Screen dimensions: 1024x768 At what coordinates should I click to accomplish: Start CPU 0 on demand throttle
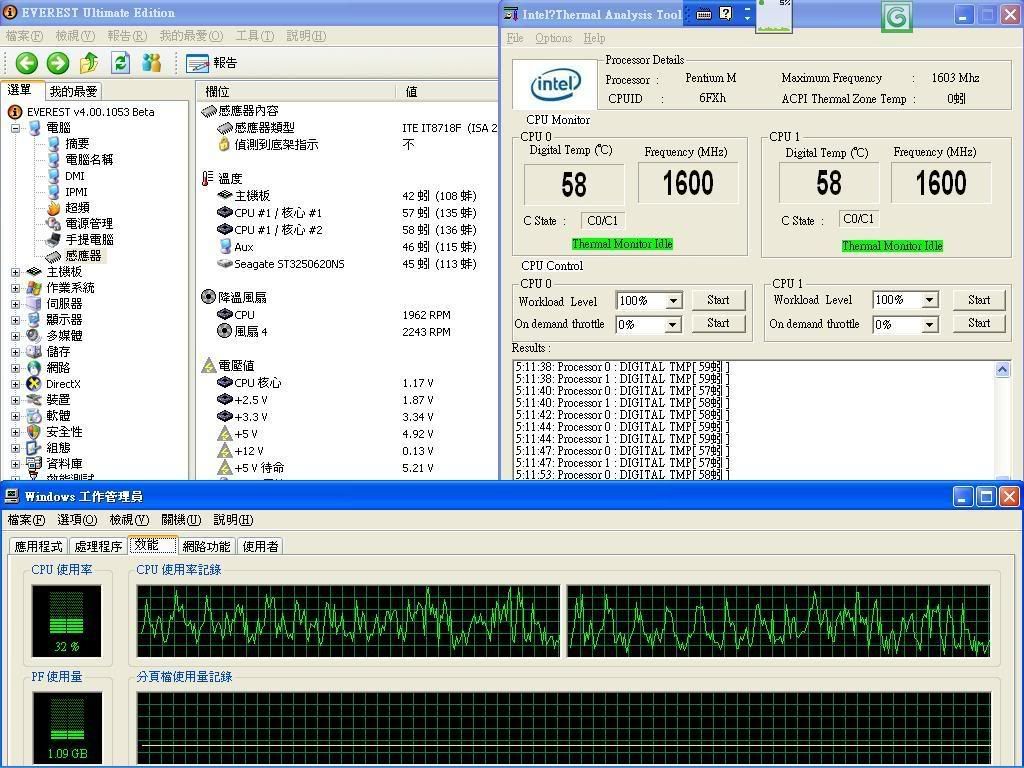[x=718, y=323]
